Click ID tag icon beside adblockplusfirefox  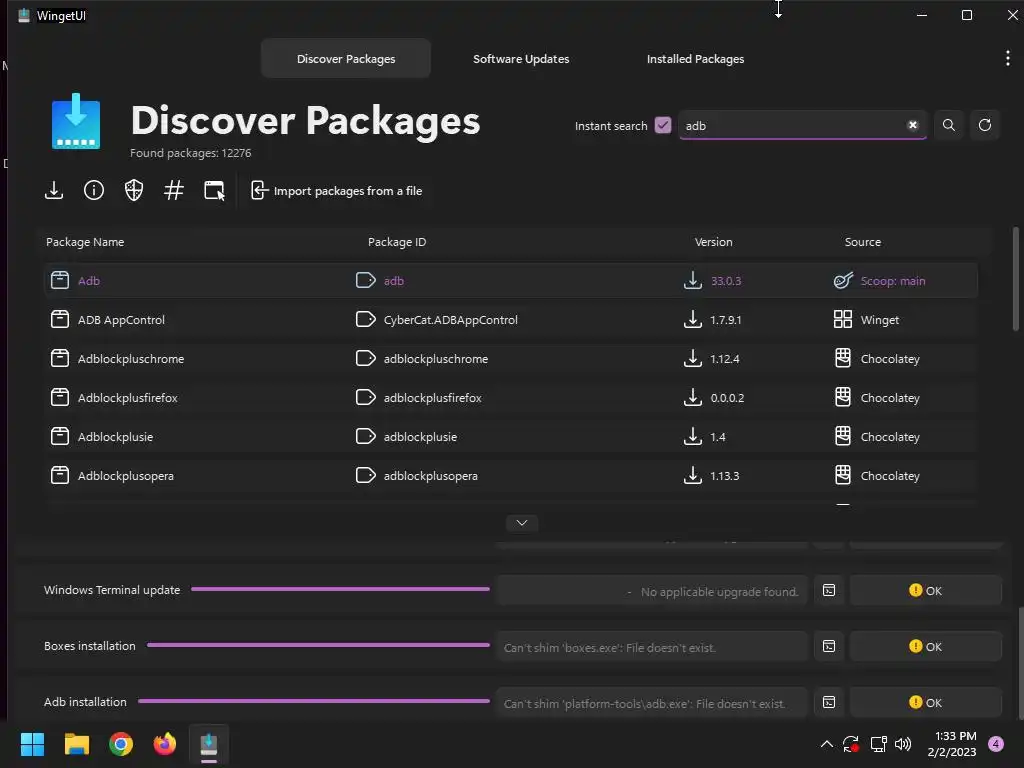click(366, 397)
